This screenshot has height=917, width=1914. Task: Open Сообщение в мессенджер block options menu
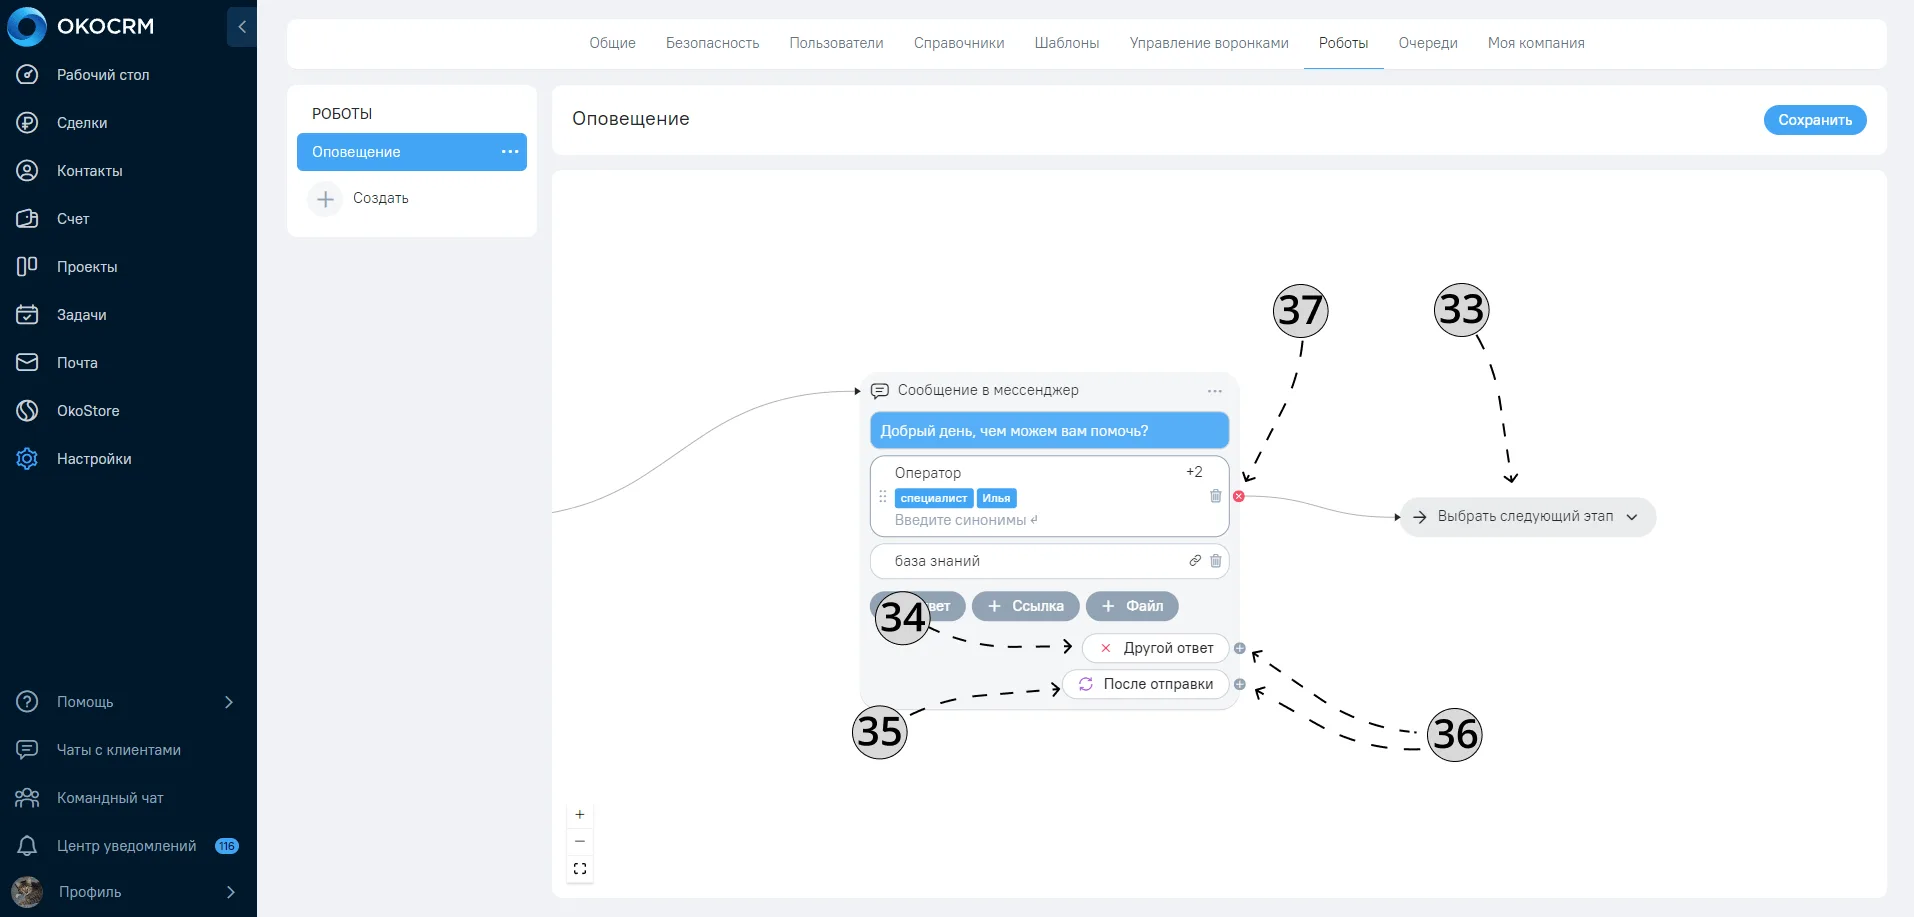(1215, 391)
